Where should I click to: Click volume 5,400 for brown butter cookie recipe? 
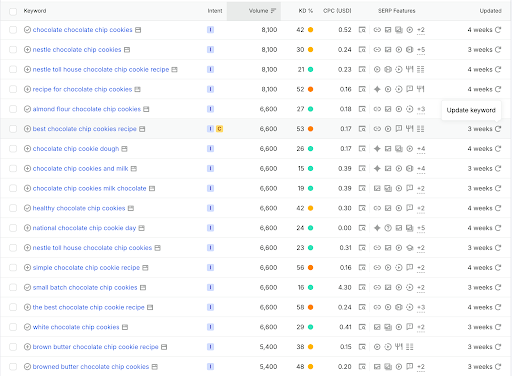coord(268,347)
